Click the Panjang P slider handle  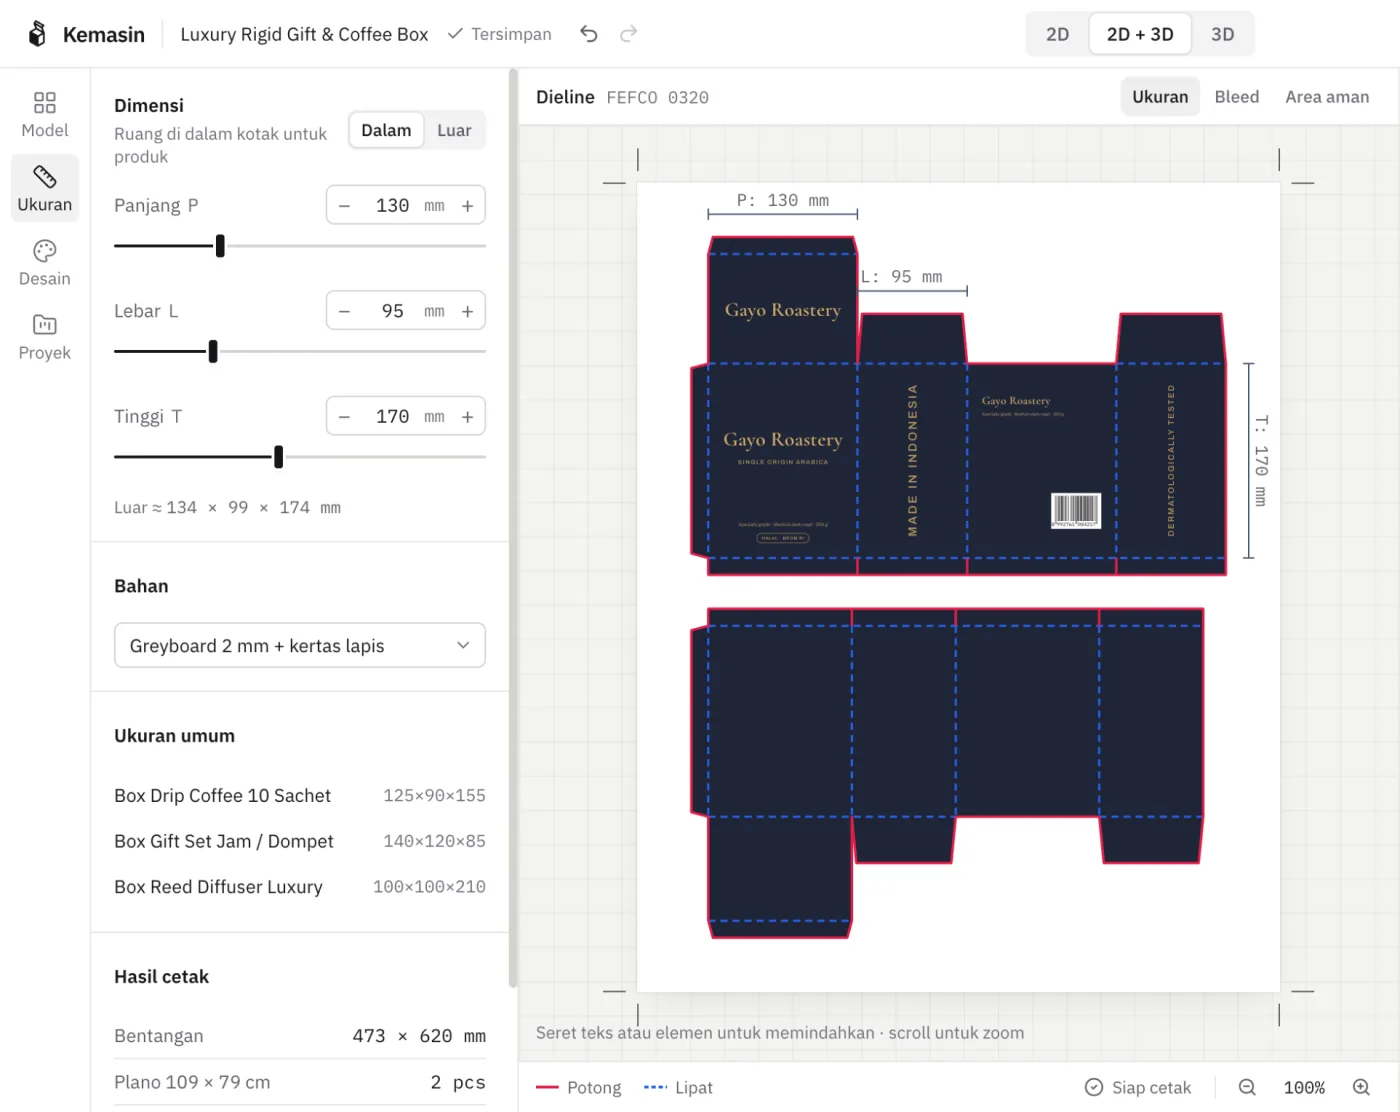[220, 246]
